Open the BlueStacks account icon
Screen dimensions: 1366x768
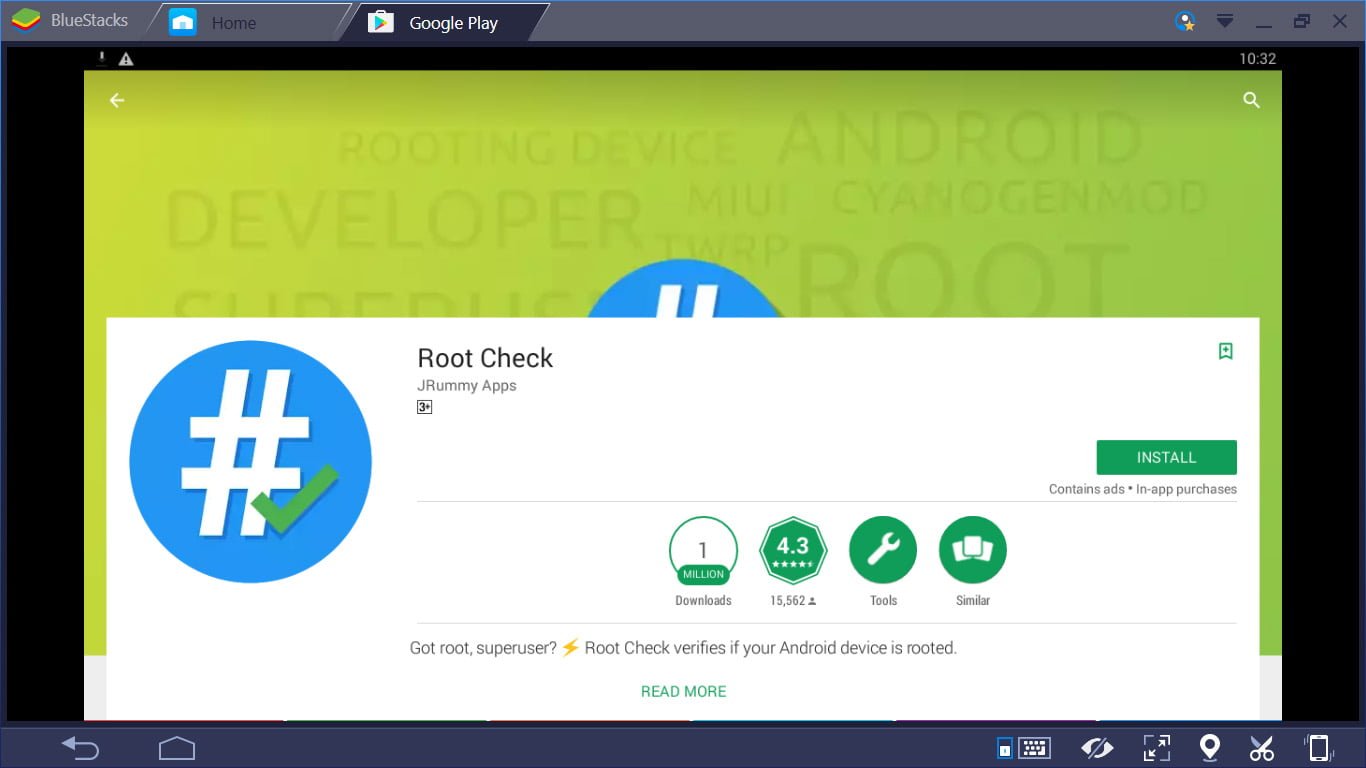click(x=1186, y=21)
